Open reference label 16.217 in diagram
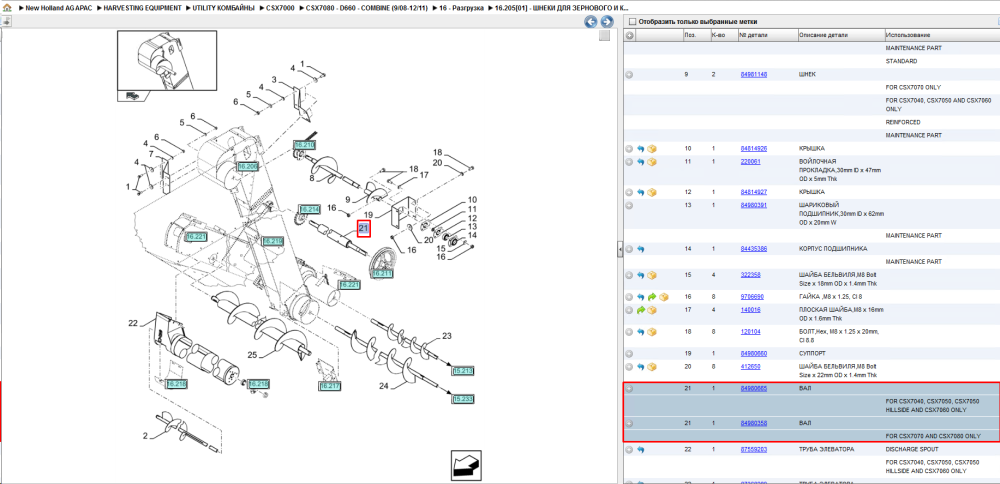The image size is (1000, 484). pos(330,386)
